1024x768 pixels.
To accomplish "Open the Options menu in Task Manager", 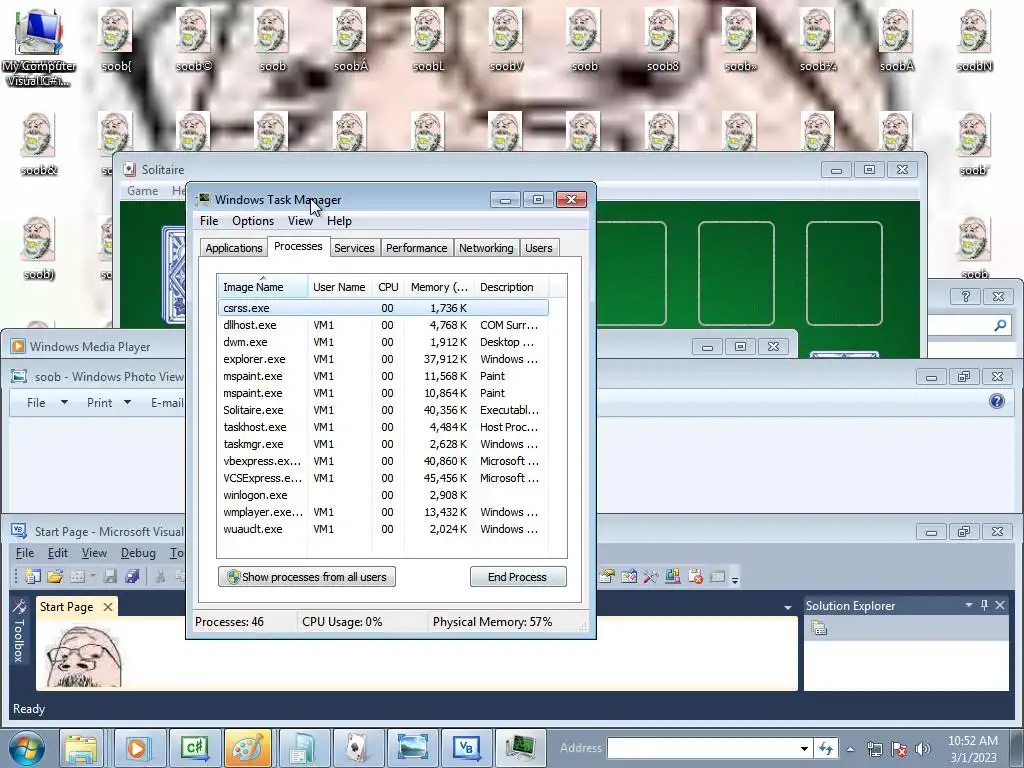I will point(253,221).
